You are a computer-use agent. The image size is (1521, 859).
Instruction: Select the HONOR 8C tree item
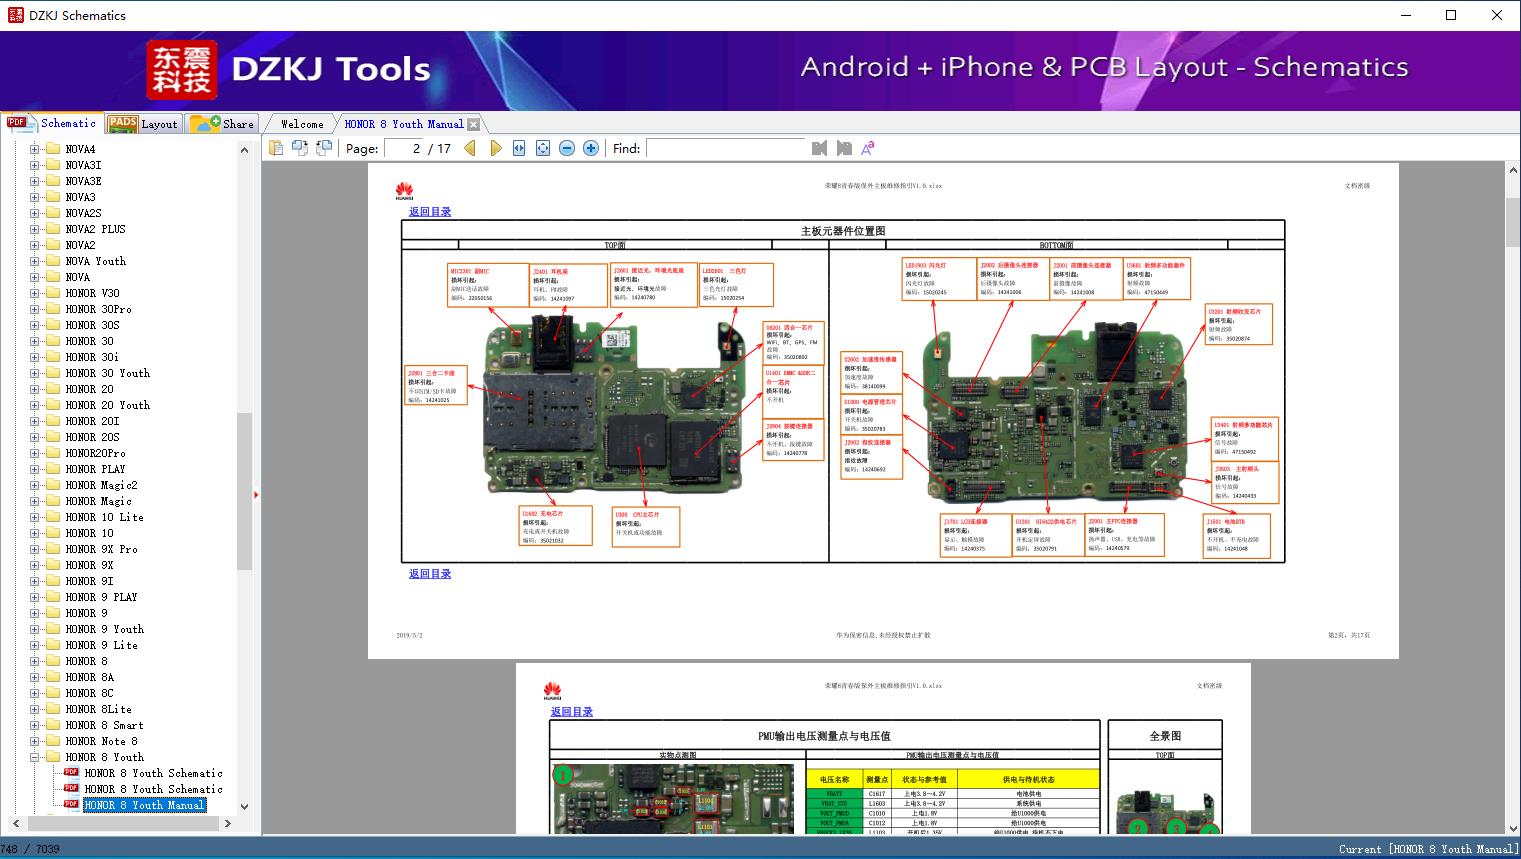[89, 693]
